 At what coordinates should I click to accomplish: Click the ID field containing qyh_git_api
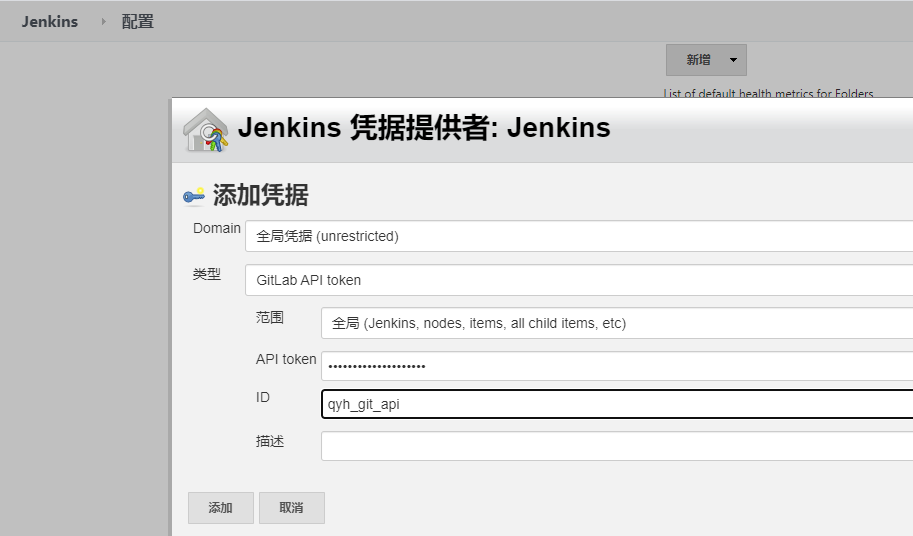(617, 404)
